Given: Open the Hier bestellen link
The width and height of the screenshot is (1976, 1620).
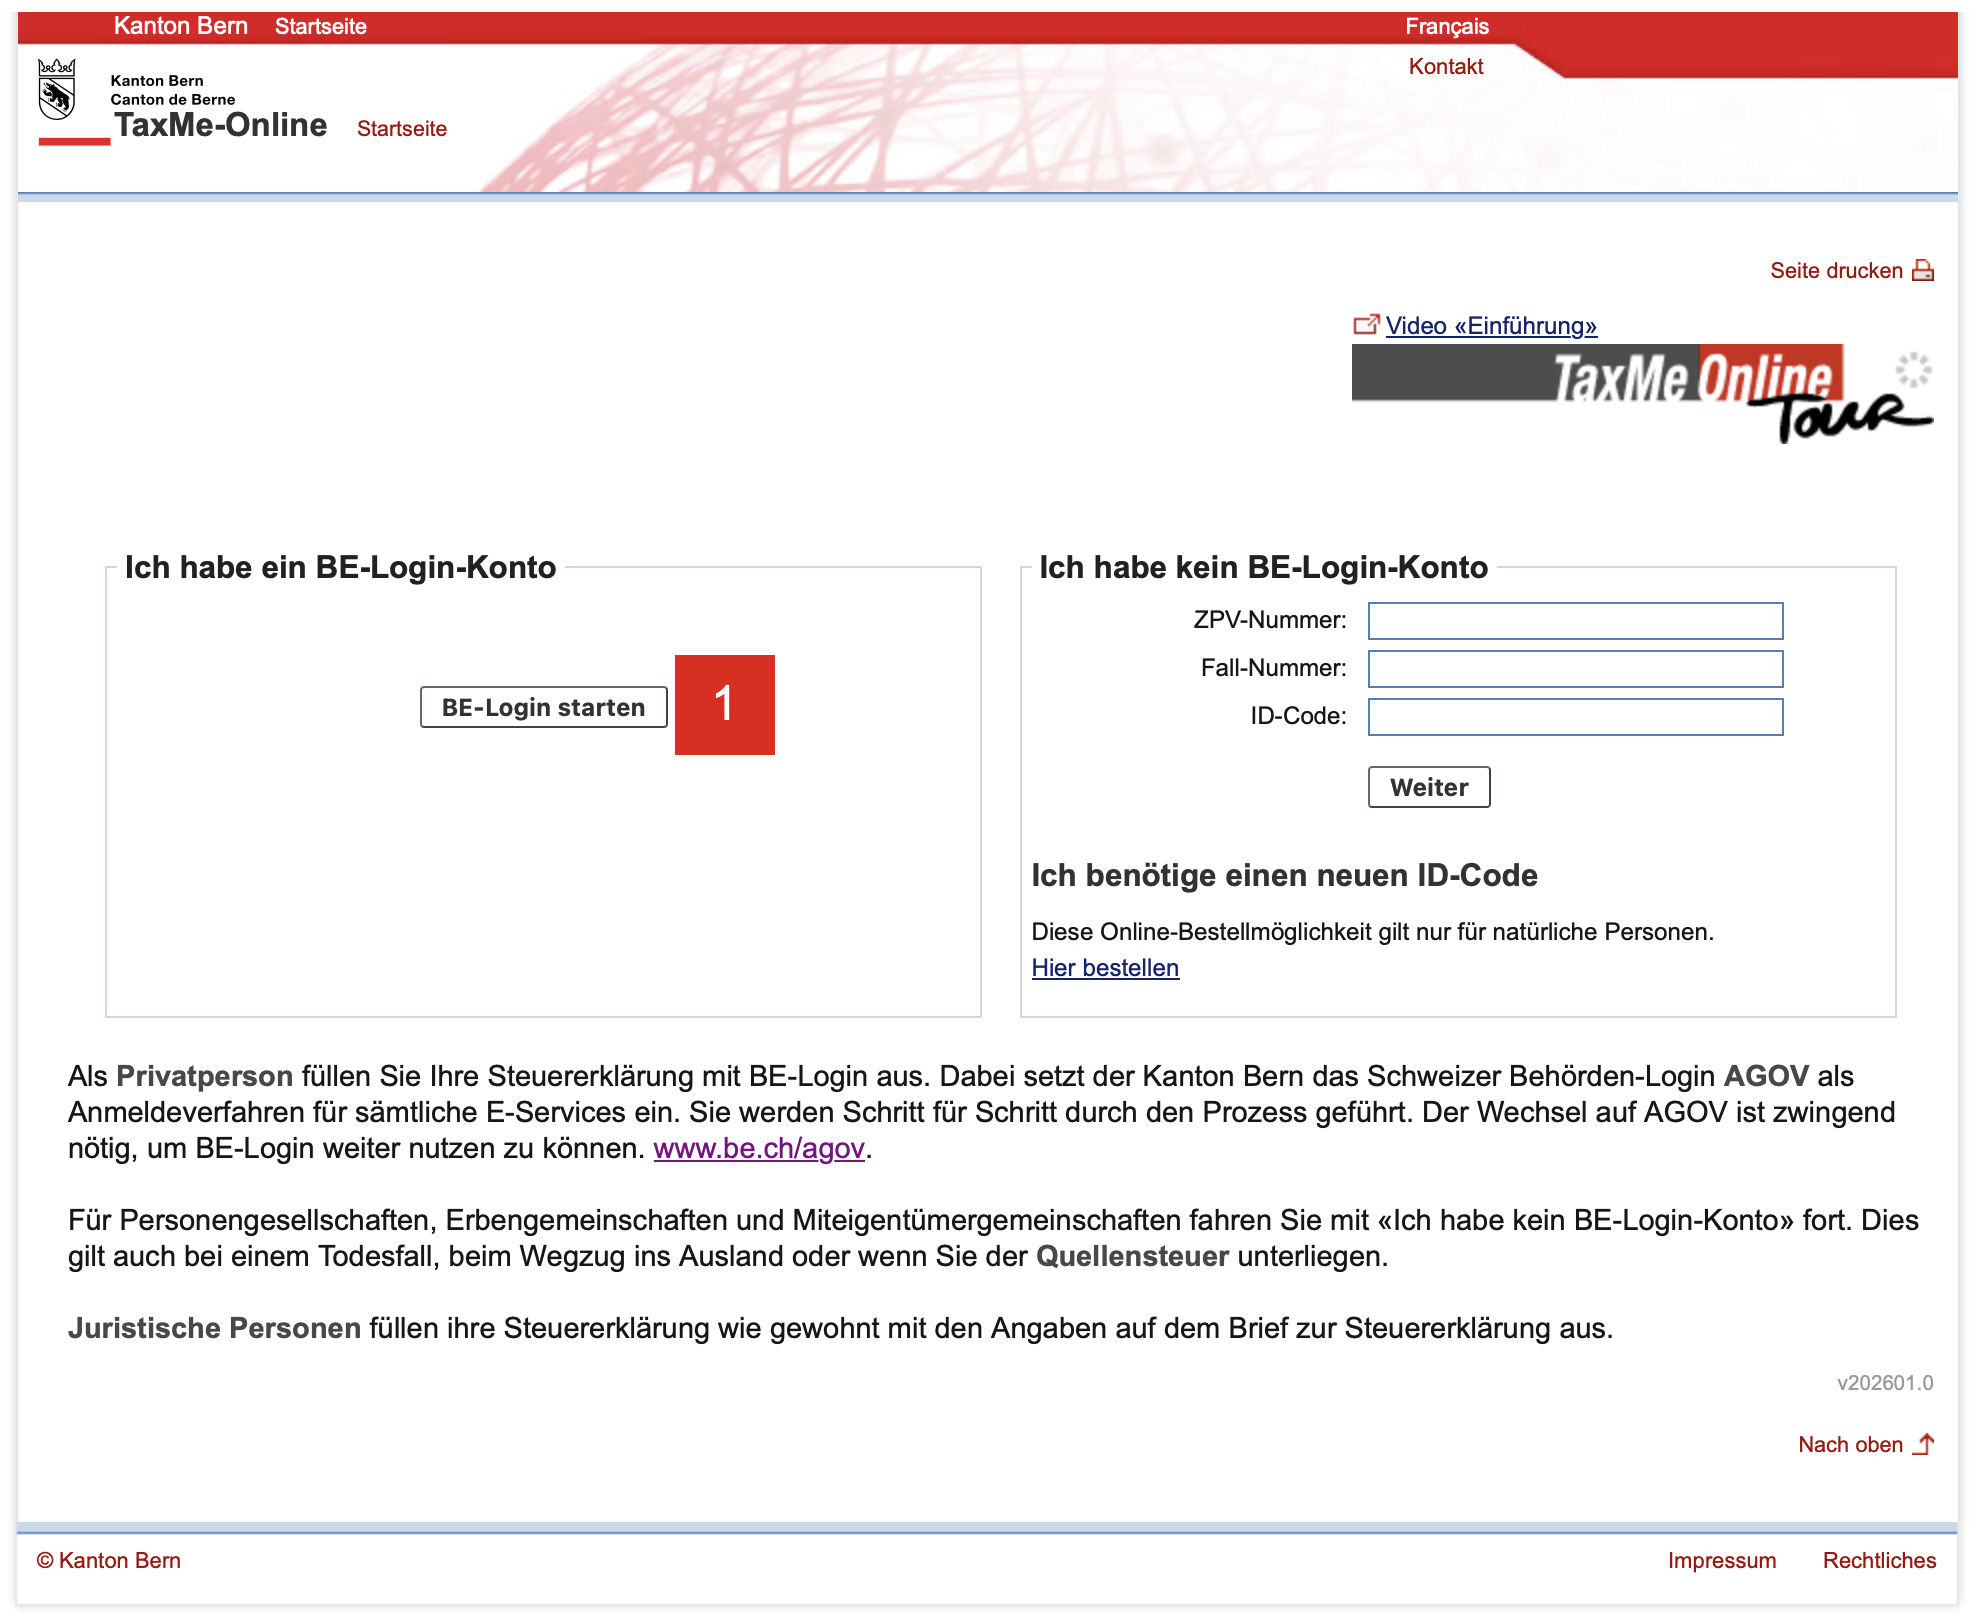Looking at the screenshot, I should [1104, 968].
